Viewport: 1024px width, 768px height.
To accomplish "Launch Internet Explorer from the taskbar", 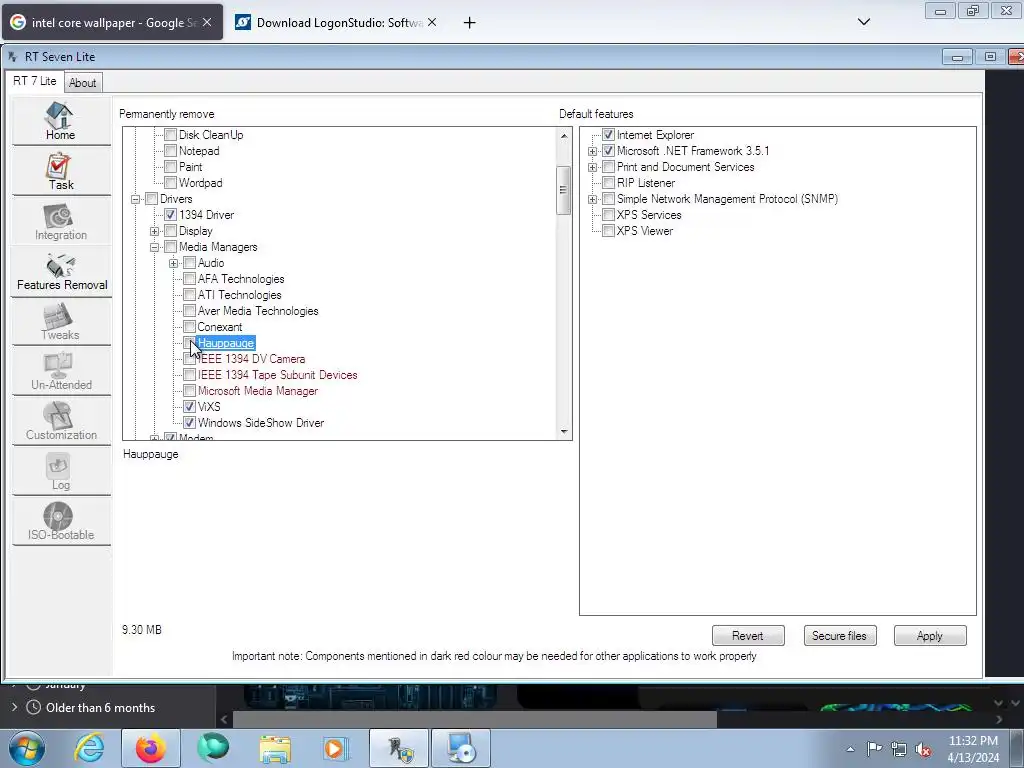I will (89, 748).
